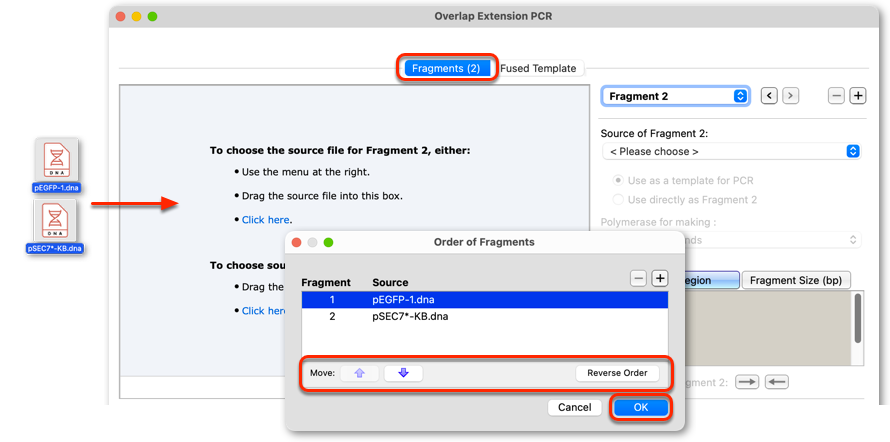Select the Fragments (2) tab
The image size is (890, 442).
(446, 69)
